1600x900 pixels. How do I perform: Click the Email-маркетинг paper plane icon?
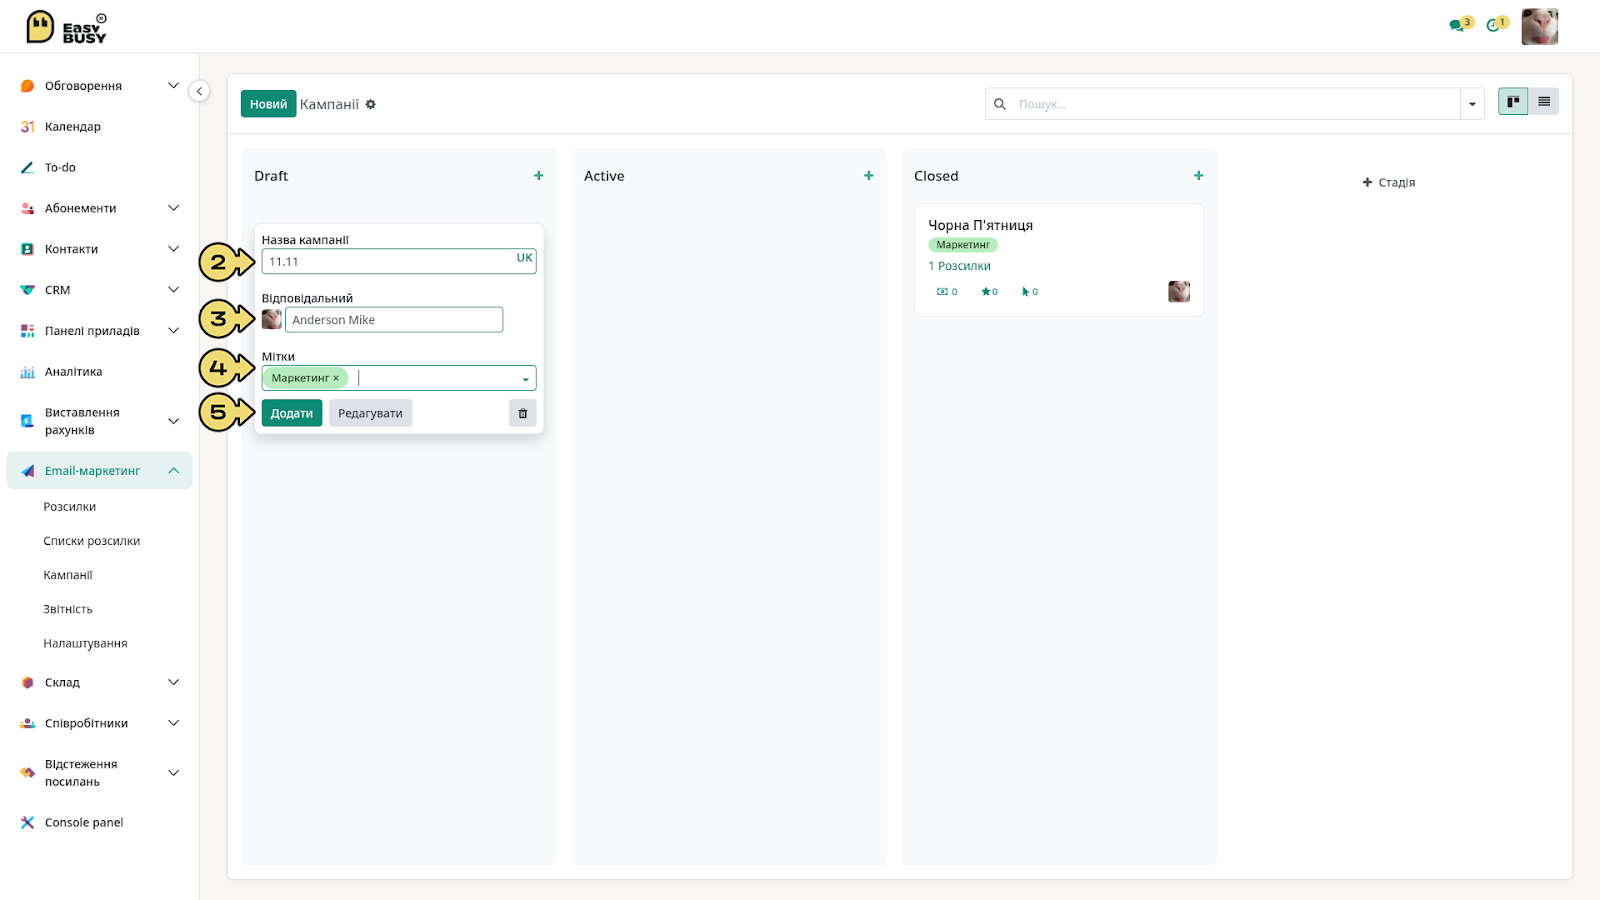point(27,471)
